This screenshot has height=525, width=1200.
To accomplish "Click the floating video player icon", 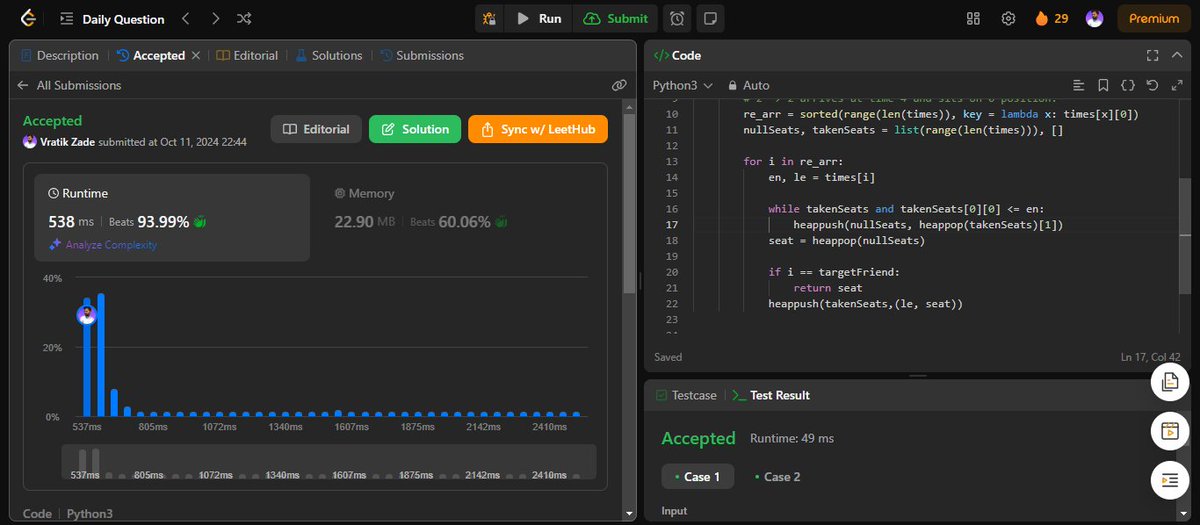I will coord(1170,431).
